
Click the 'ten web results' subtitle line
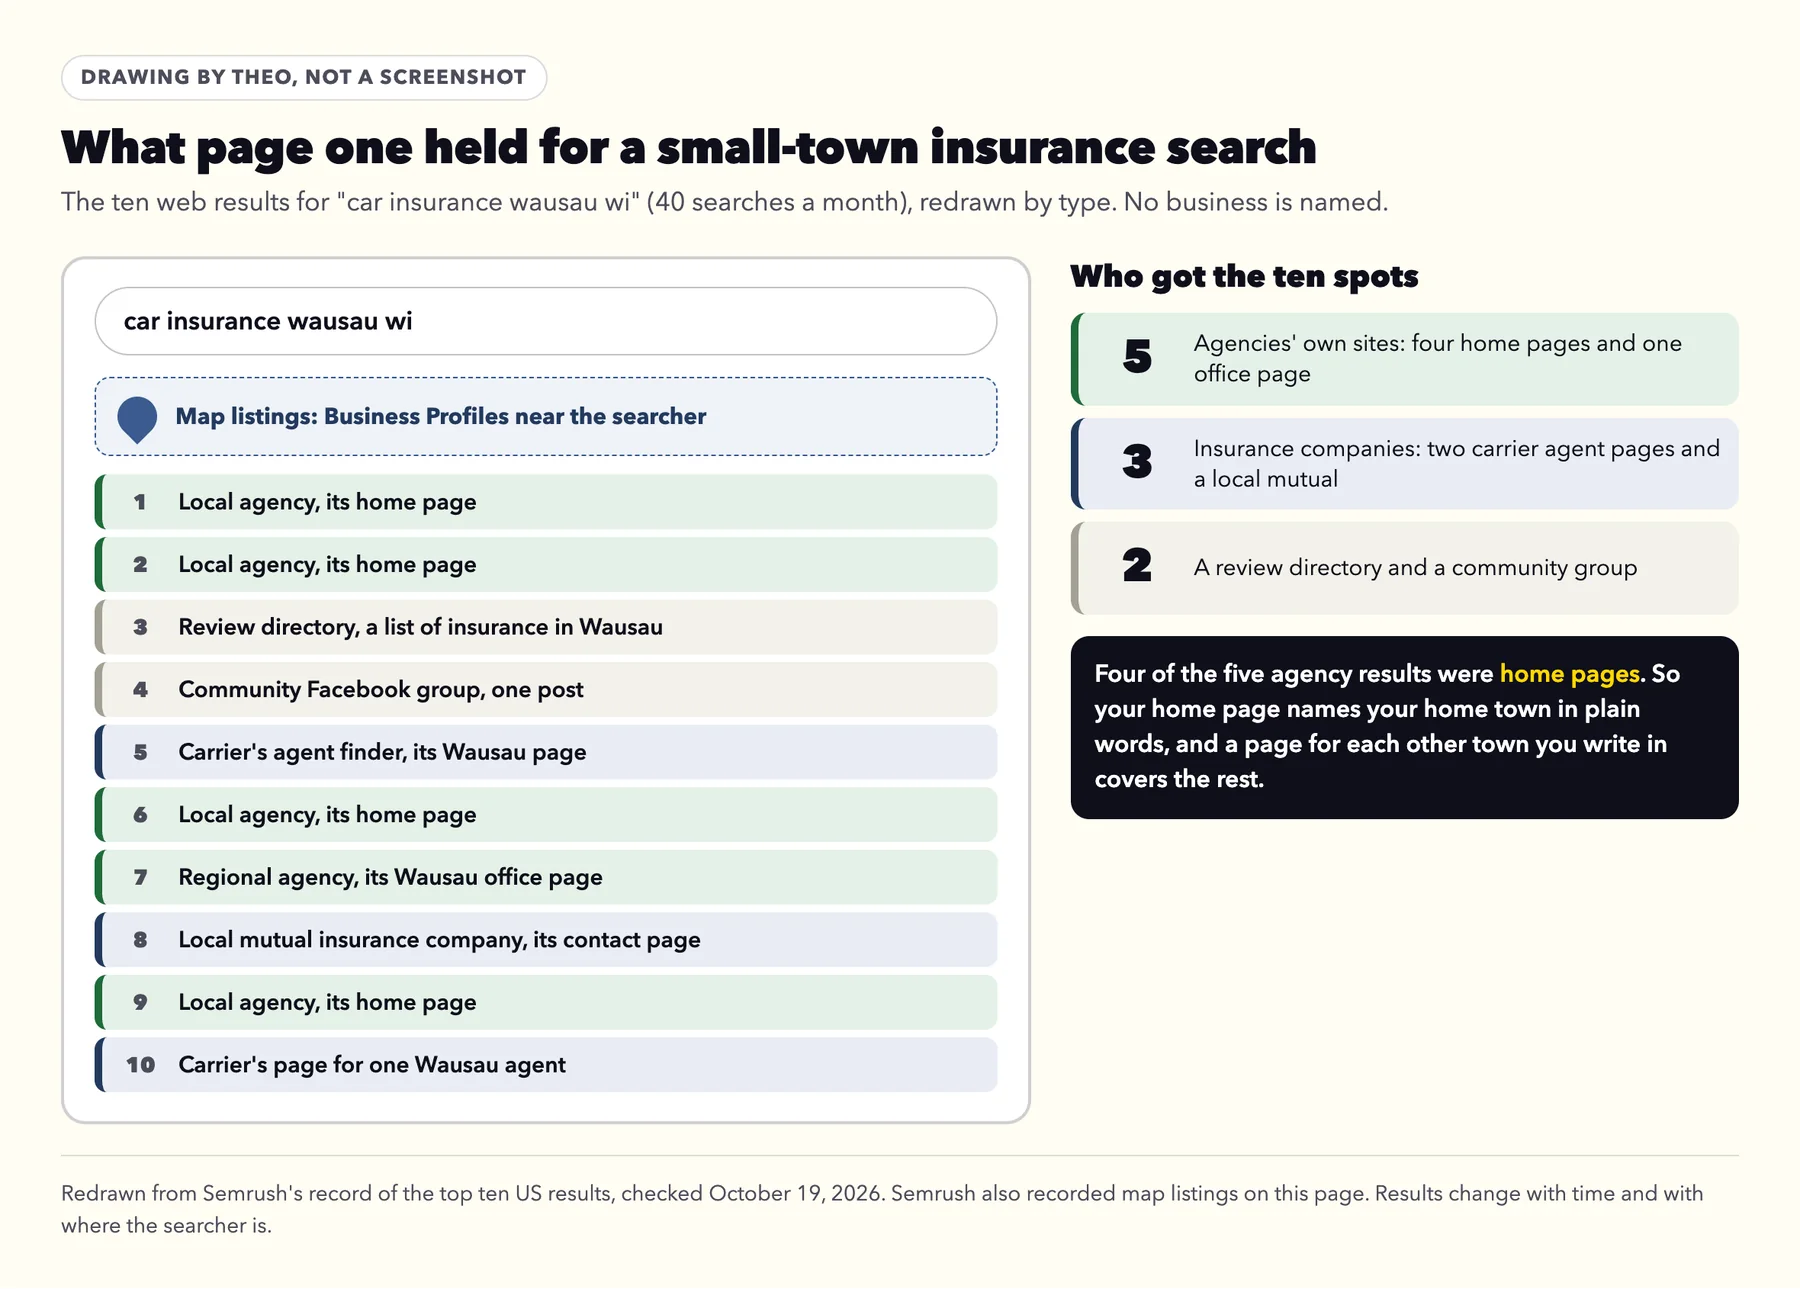tap(724, 202)
